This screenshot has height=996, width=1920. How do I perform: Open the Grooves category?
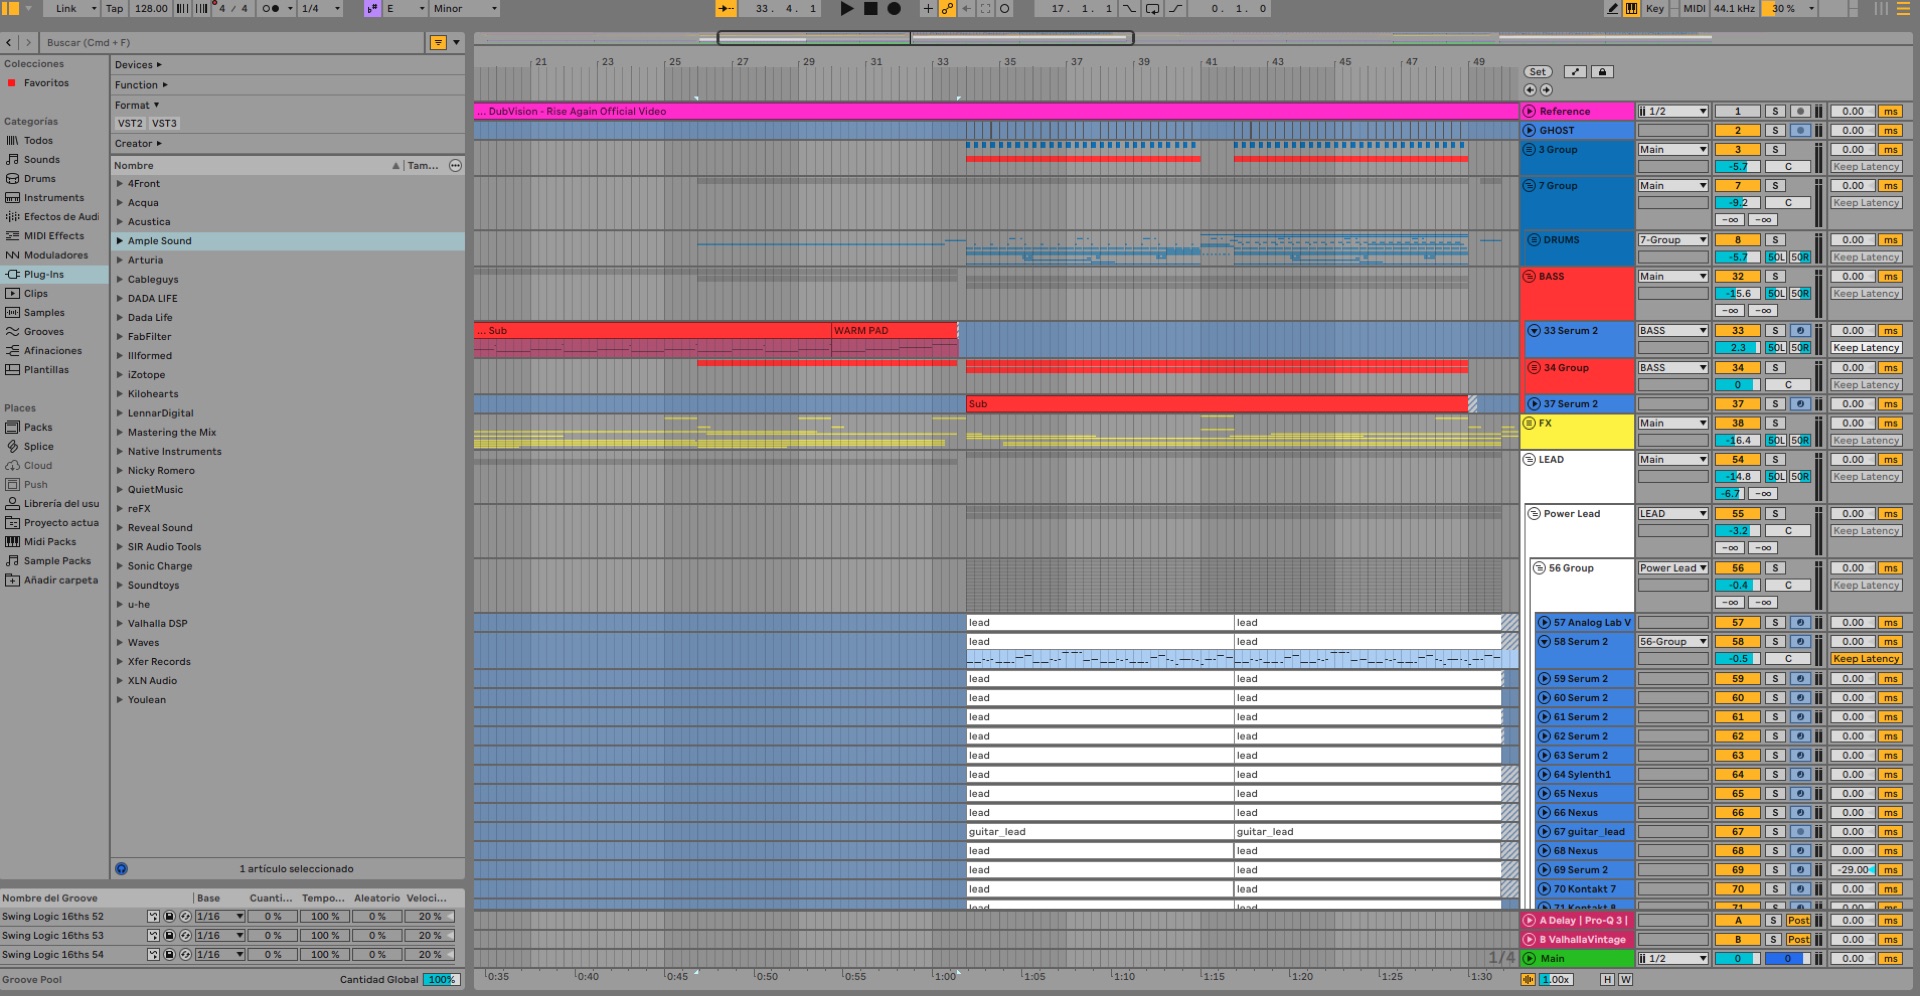point(43,332)
